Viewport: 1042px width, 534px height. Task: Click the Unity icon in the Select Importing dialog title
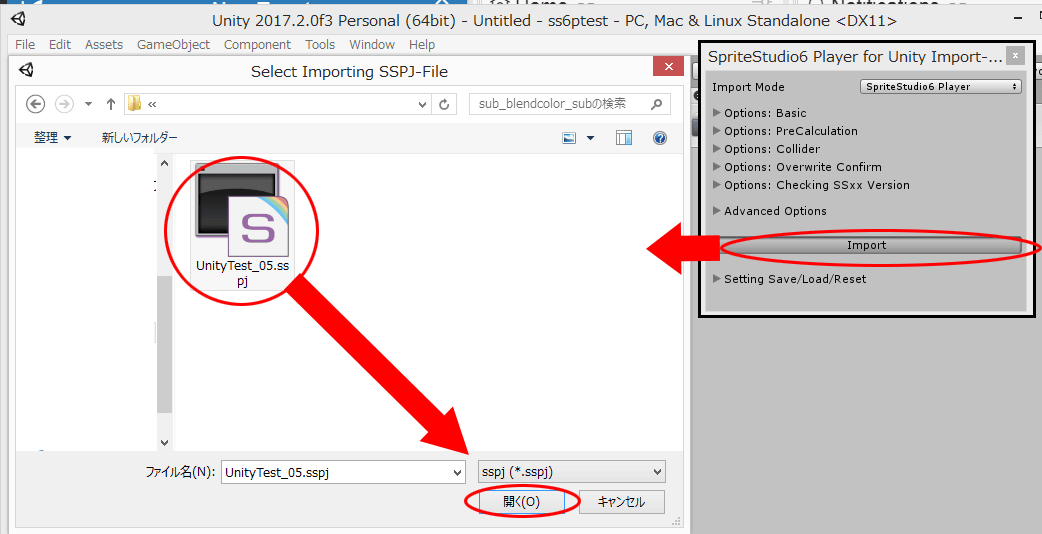(x=26, y=70)
